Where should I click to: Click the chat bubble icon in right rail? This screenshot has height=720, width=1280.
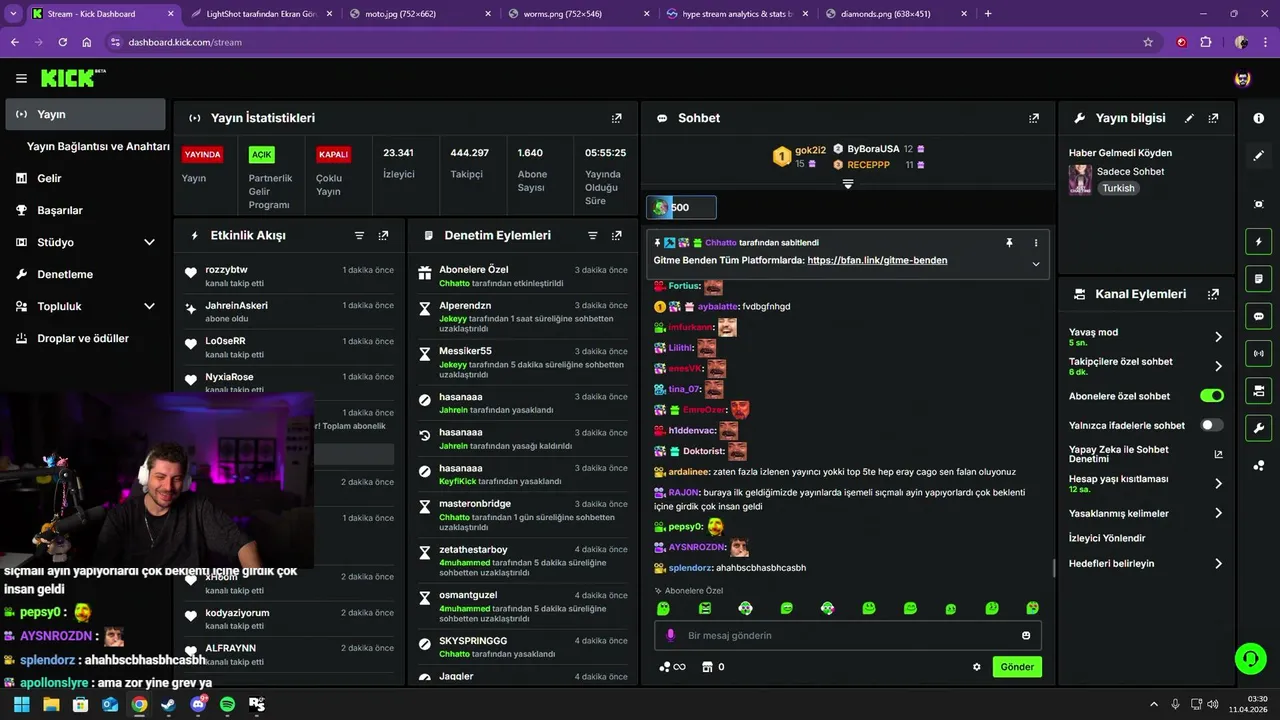tap(1258, 316)
